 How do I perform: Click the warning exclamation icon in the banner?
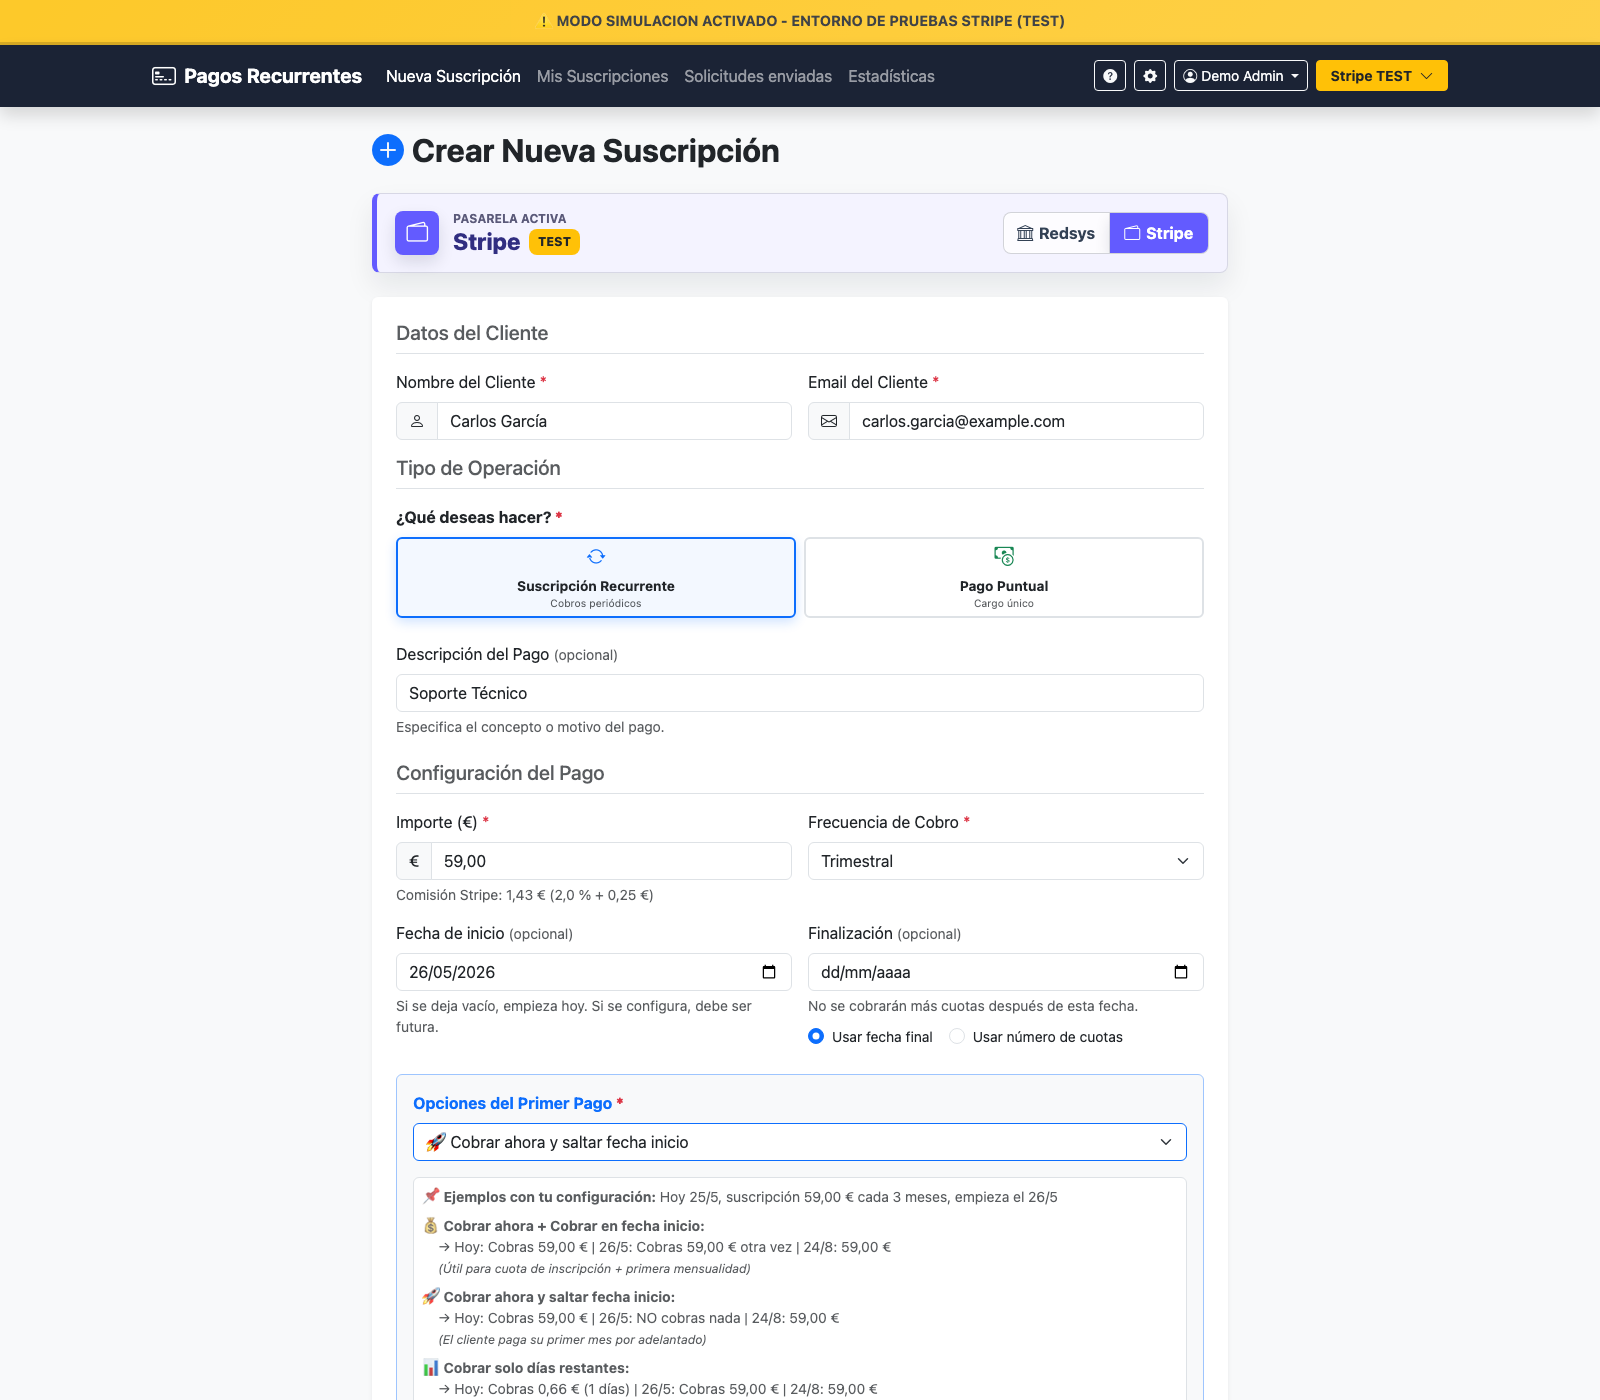(544, 21)
